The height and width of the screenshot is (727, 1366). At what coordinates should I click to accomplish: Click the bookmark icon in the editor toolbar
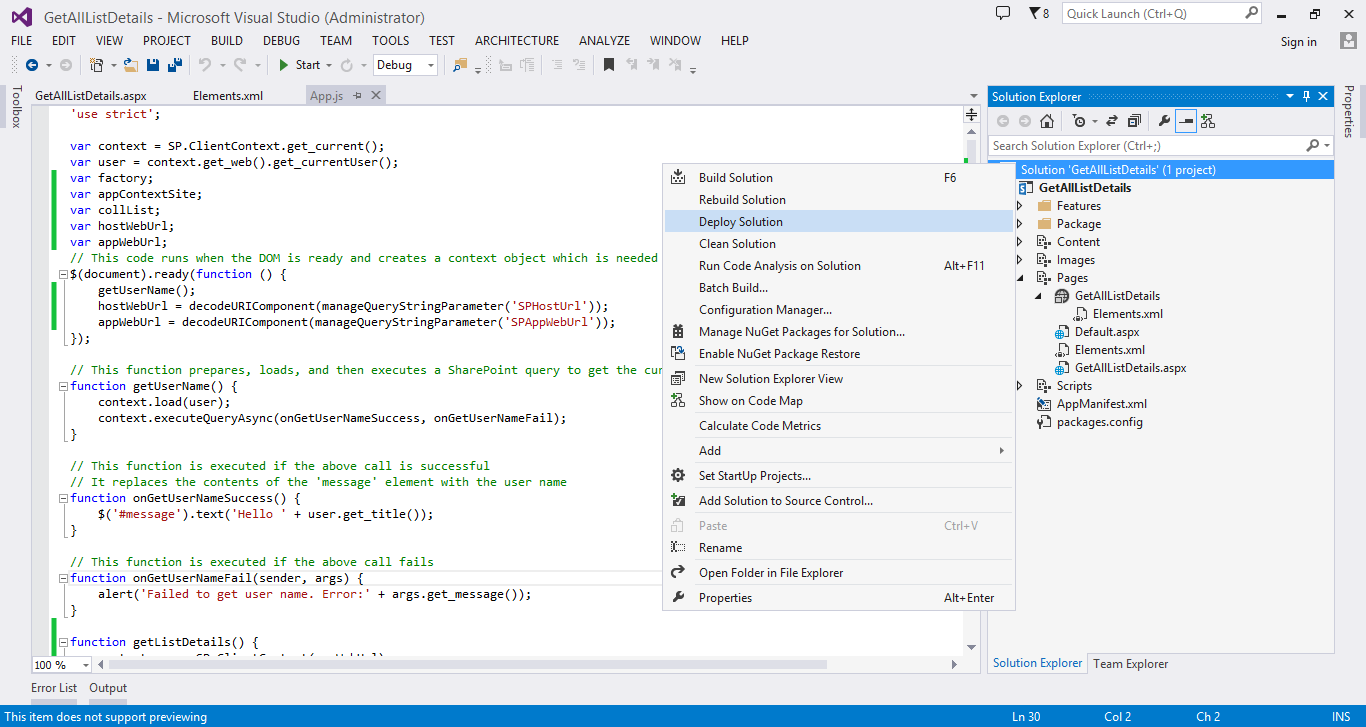click(608, 65)
